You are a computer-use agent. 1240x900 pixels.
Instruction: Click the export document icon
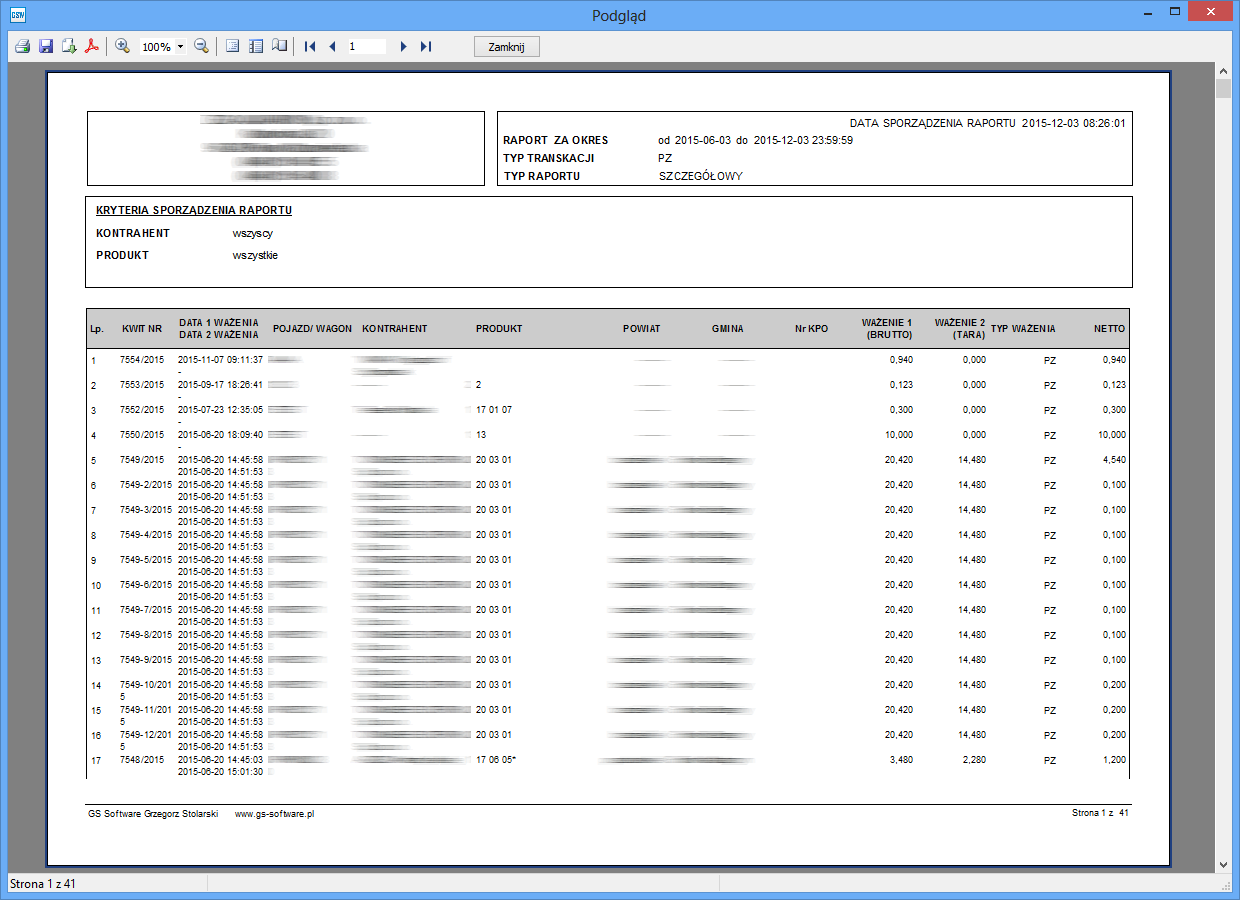tap(68, 46)
